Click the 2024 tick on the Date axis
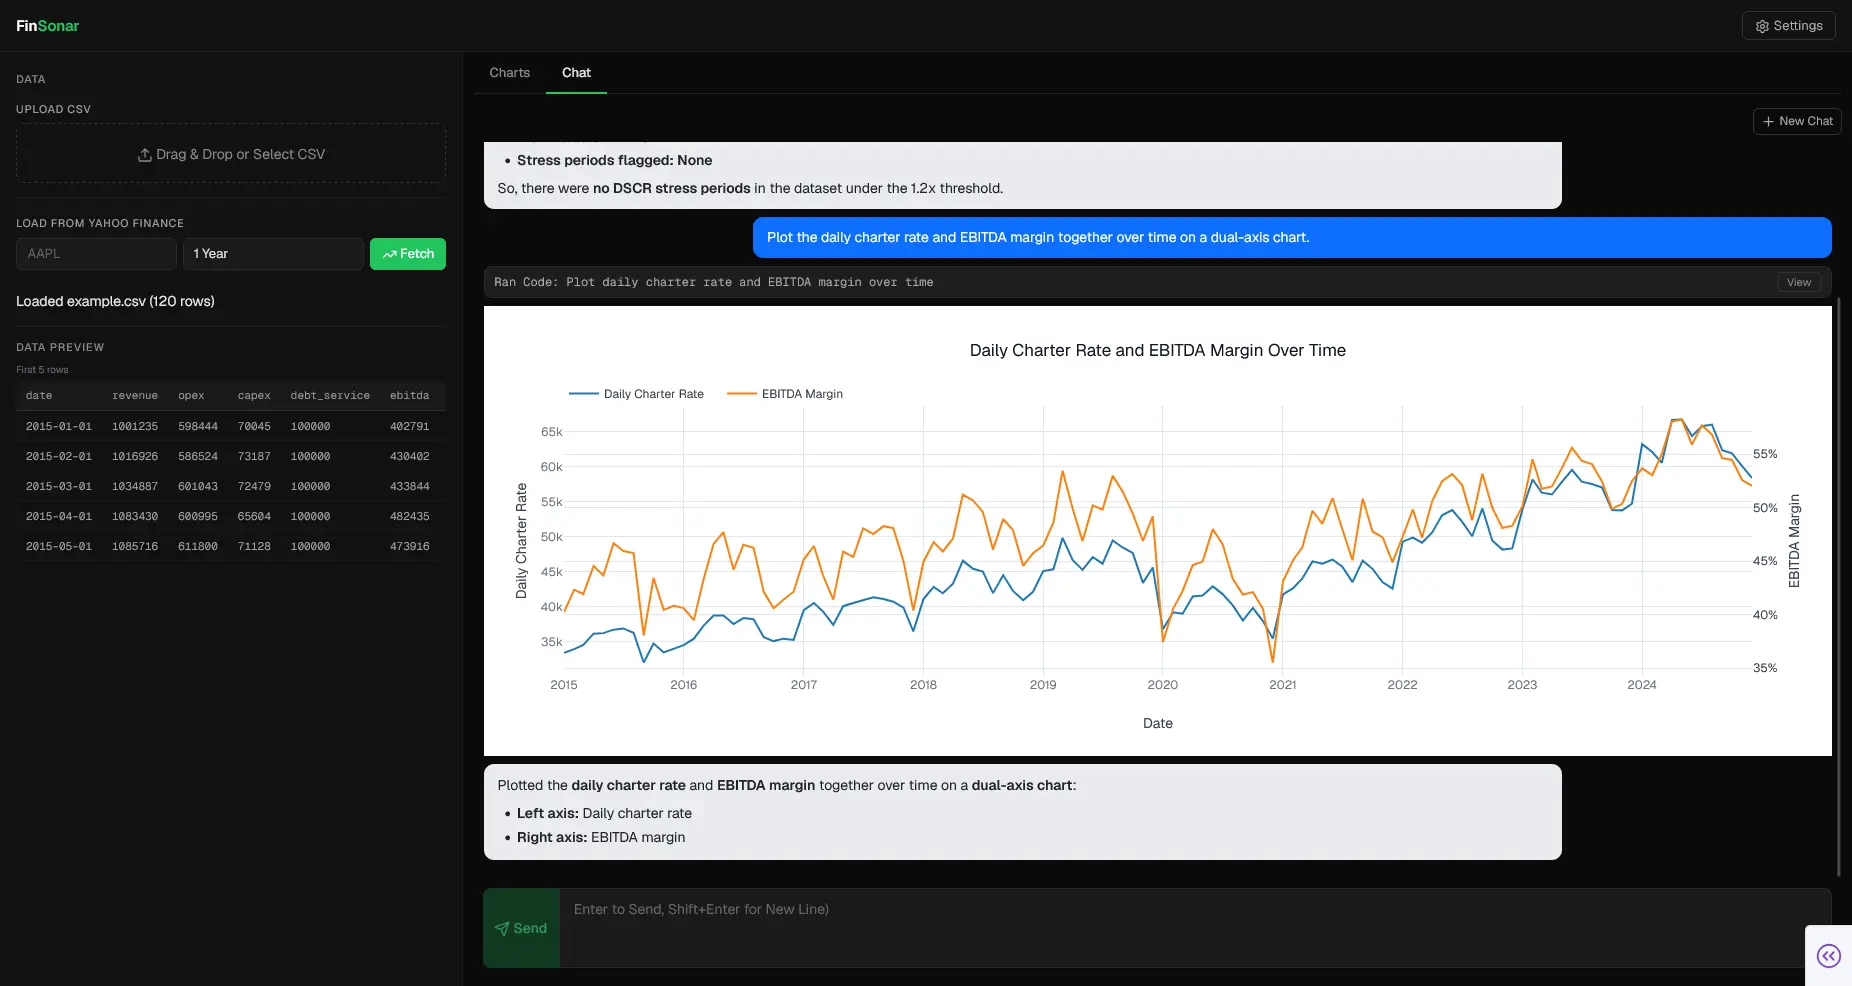Screen dimensions: 1852x986 point(1641,685)
